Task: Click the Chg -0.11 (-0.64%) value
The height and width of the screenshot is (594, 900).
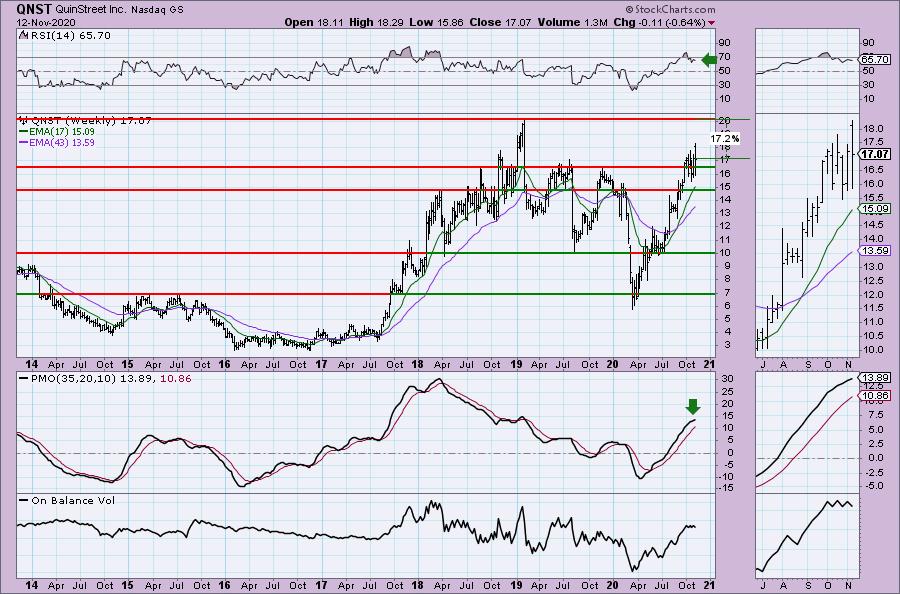Action: (x=659, y=22)
